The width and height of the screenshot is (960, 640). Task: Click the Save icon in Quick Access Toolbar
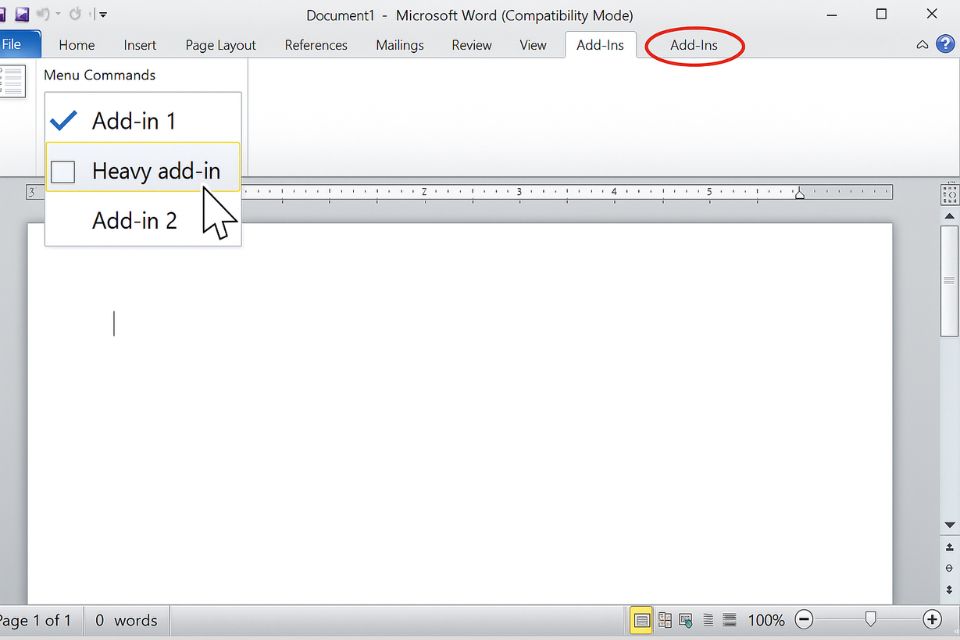pyautogui.click(x=21, y=15)
